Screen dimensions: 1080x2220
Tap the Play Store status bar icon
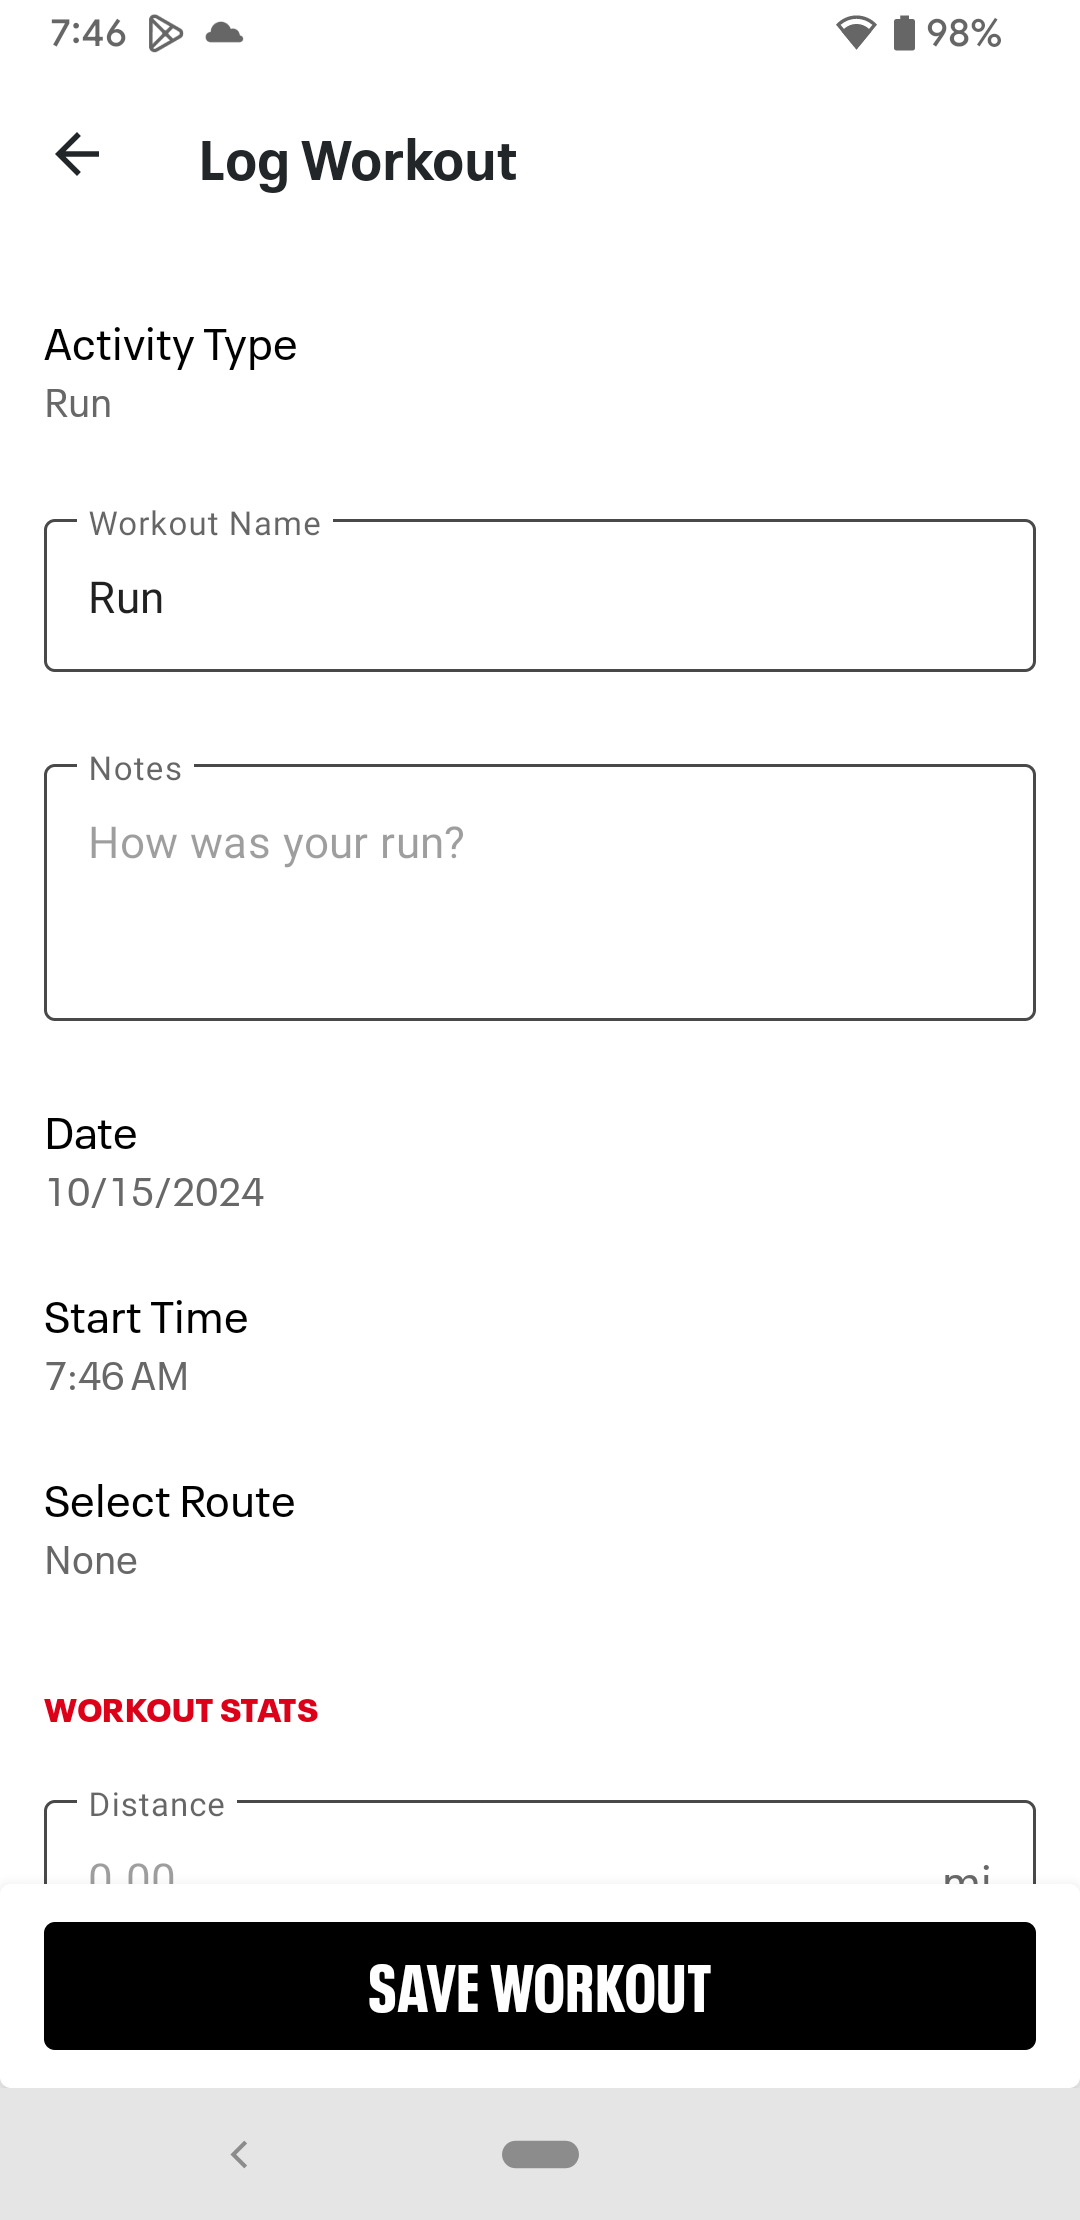(x=165, y=34)
